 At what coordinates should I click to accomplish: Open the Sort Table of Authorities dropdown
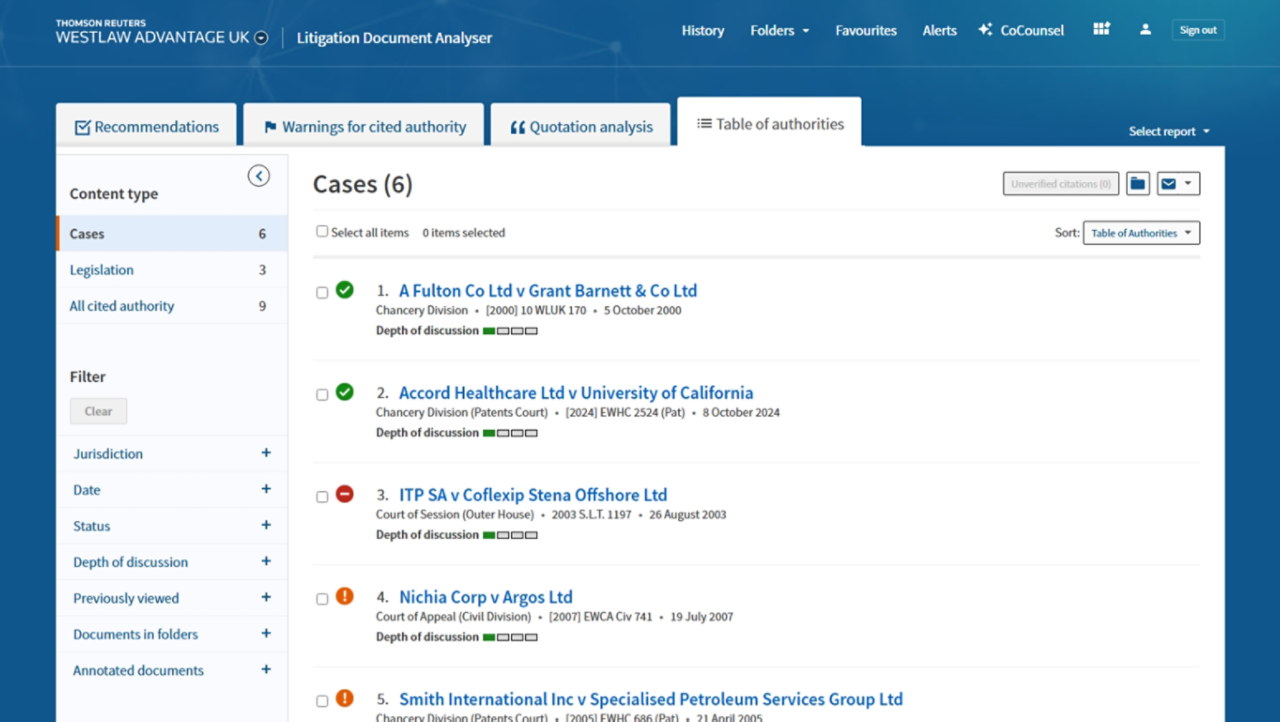tap(1141, 233)
